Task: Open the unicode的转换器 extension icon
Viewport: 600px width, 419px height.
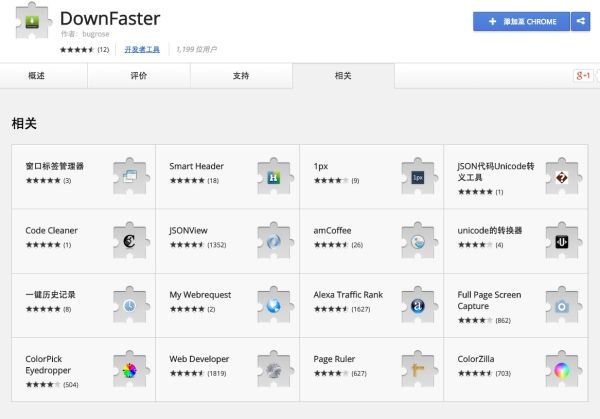Action: click(x=562, y=241)
